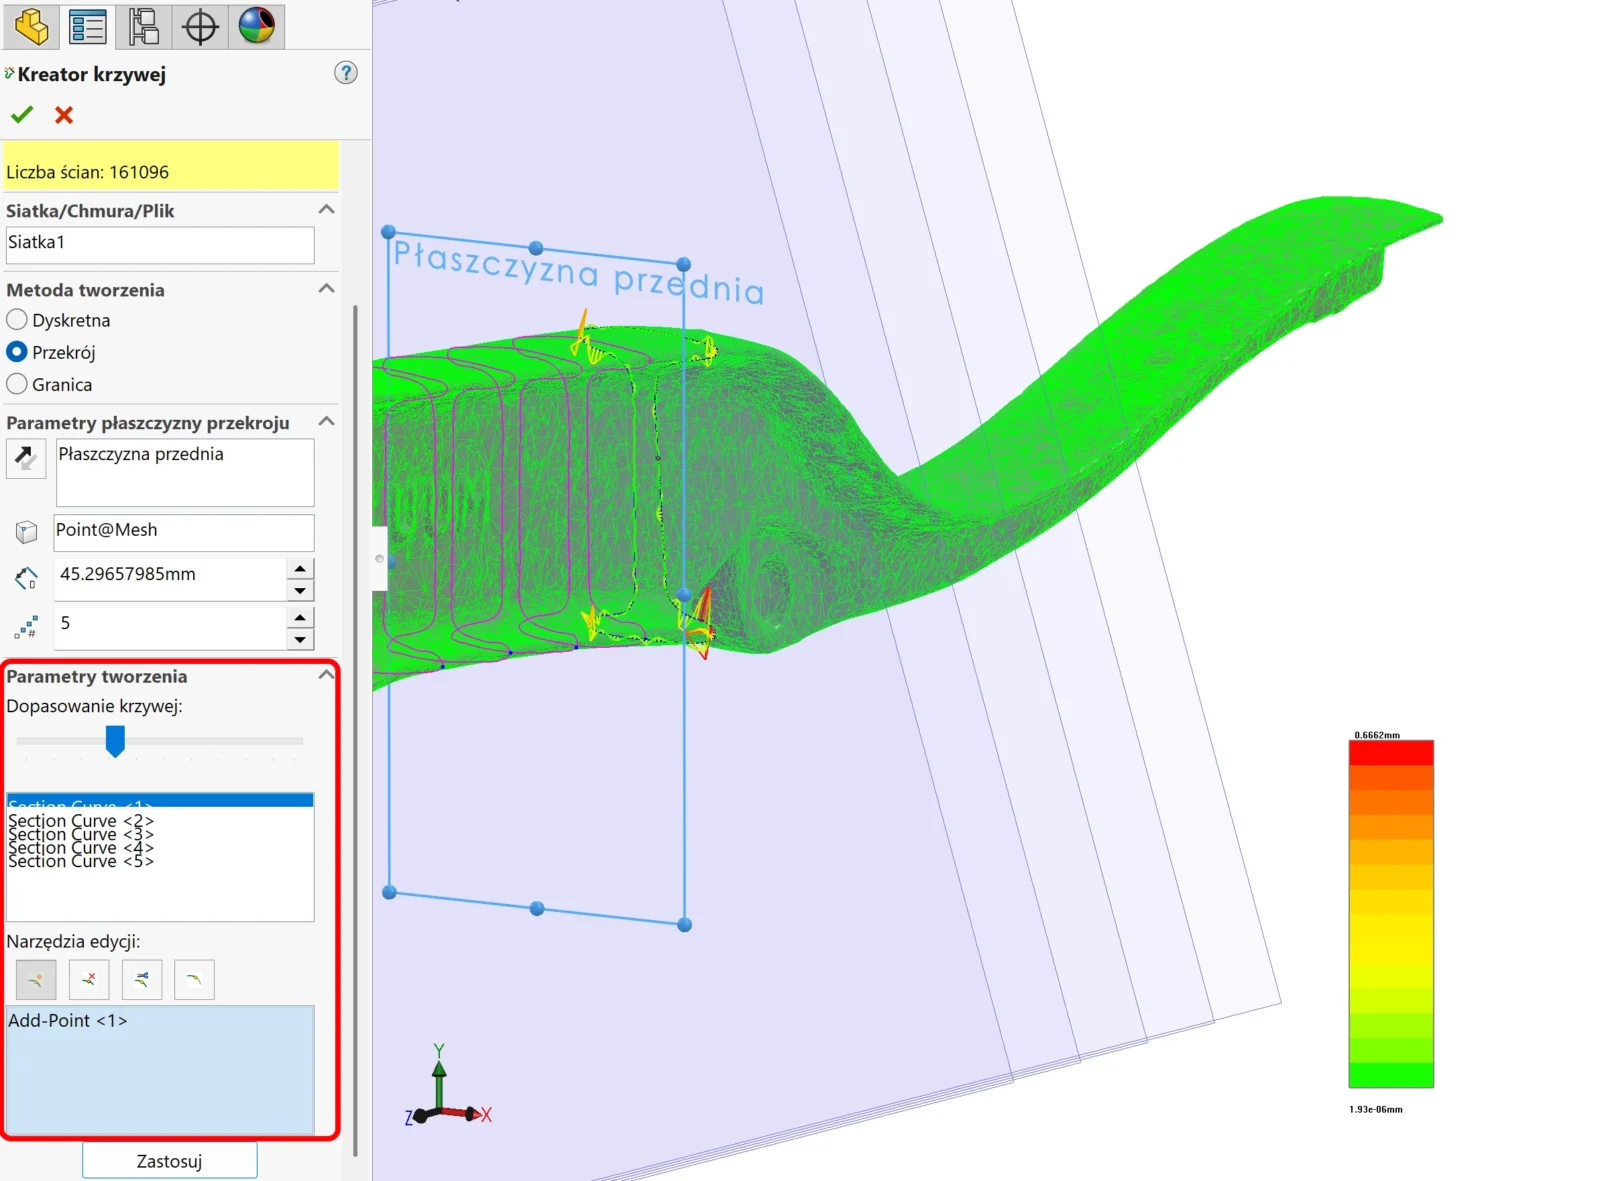This screenshot has width=1600, height=1181.
Task: Collapse the Parametry tworzenia section
Action: click(x=326, y=676)
